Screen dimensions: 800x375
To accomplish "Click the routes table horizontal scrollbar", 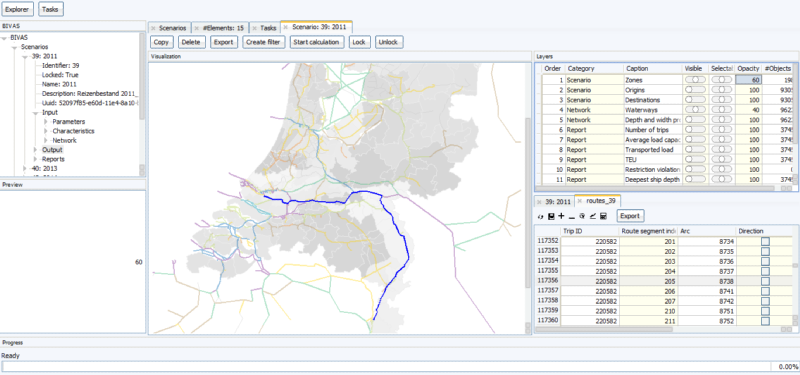I will [x=604, y=330].
